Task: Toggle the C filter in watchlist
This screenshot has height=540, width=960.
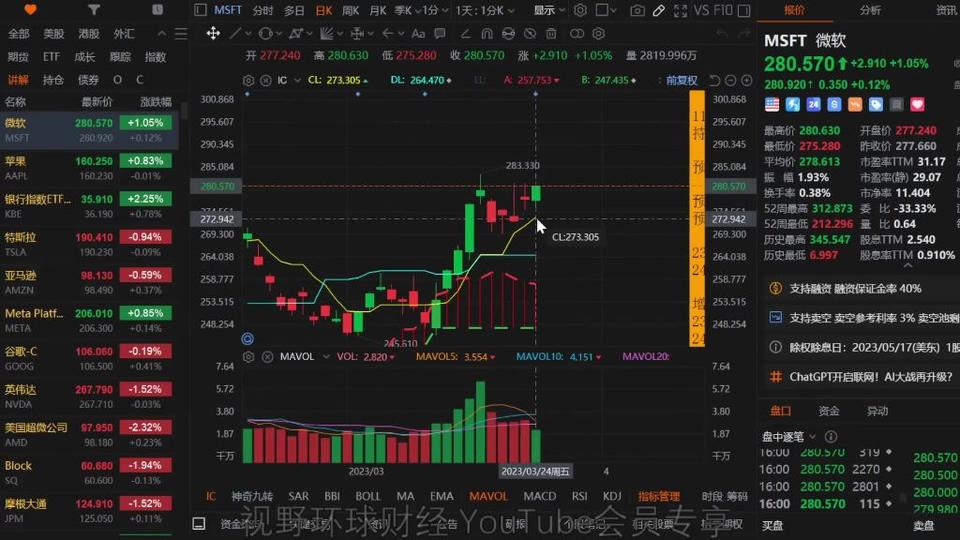Action: (140, 80)
